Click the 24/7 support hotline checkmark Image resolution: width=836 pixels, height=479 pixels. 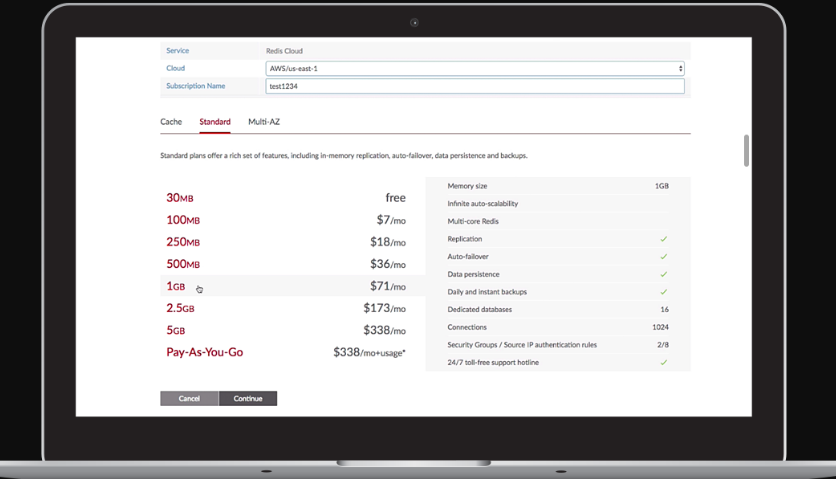pyautogui.click(x=664, y=362)
